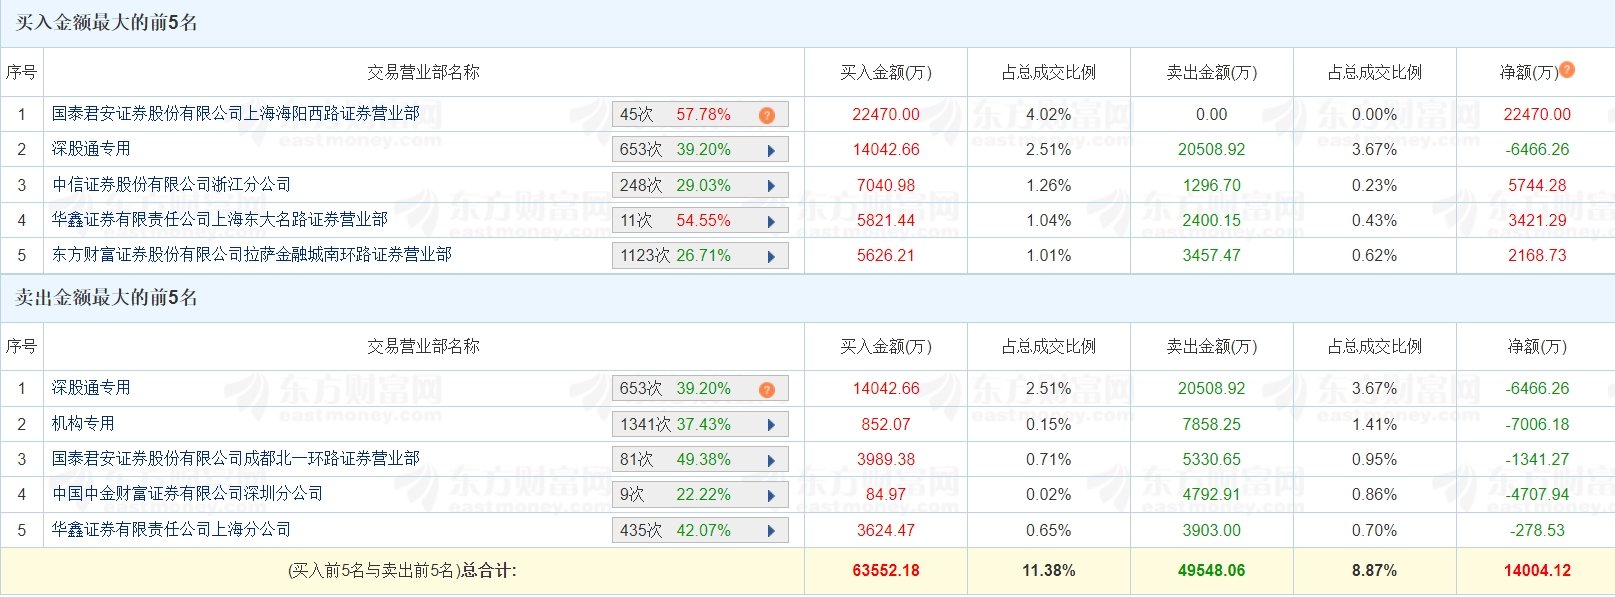Click net amount 5744.28 for 中信证券浙江分公司
This screenshot has height=597, width=1615.
click(1538, 185)
